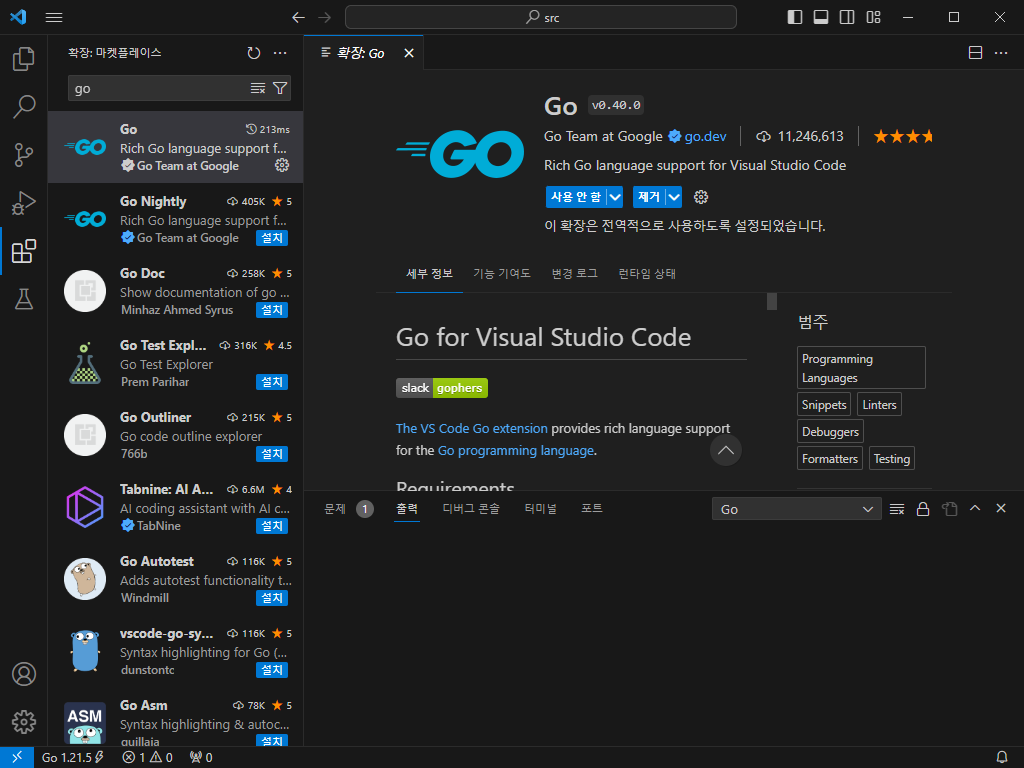1024x768 pixels.
Task: Click the details page scrollbar thumb
Action: 771,301
